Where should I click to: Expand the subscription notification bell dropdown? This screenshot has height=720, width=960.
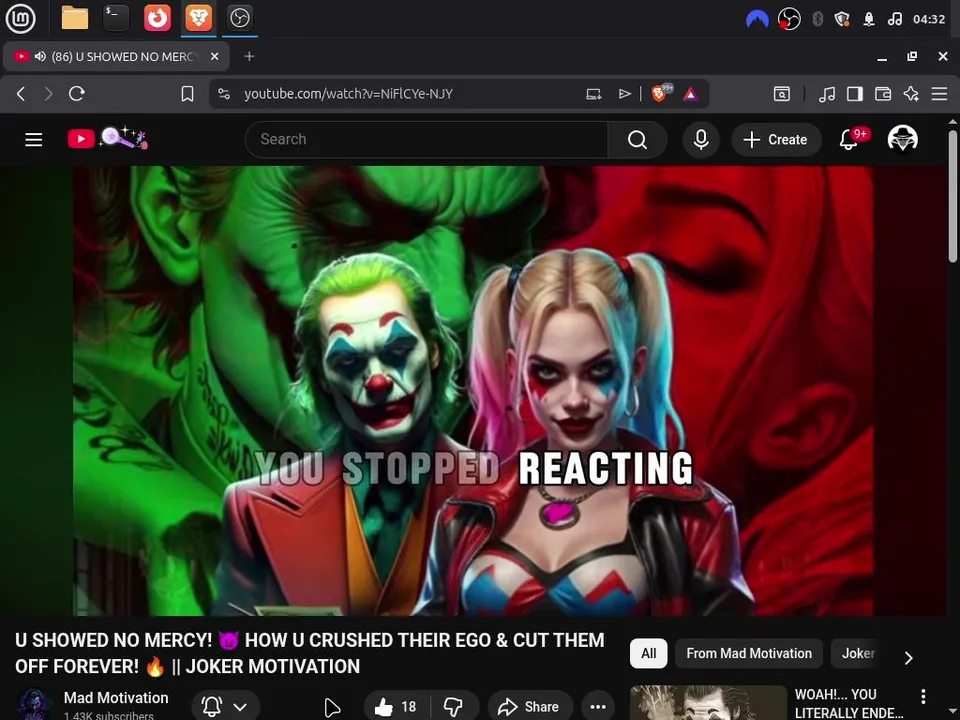point(225,707)
